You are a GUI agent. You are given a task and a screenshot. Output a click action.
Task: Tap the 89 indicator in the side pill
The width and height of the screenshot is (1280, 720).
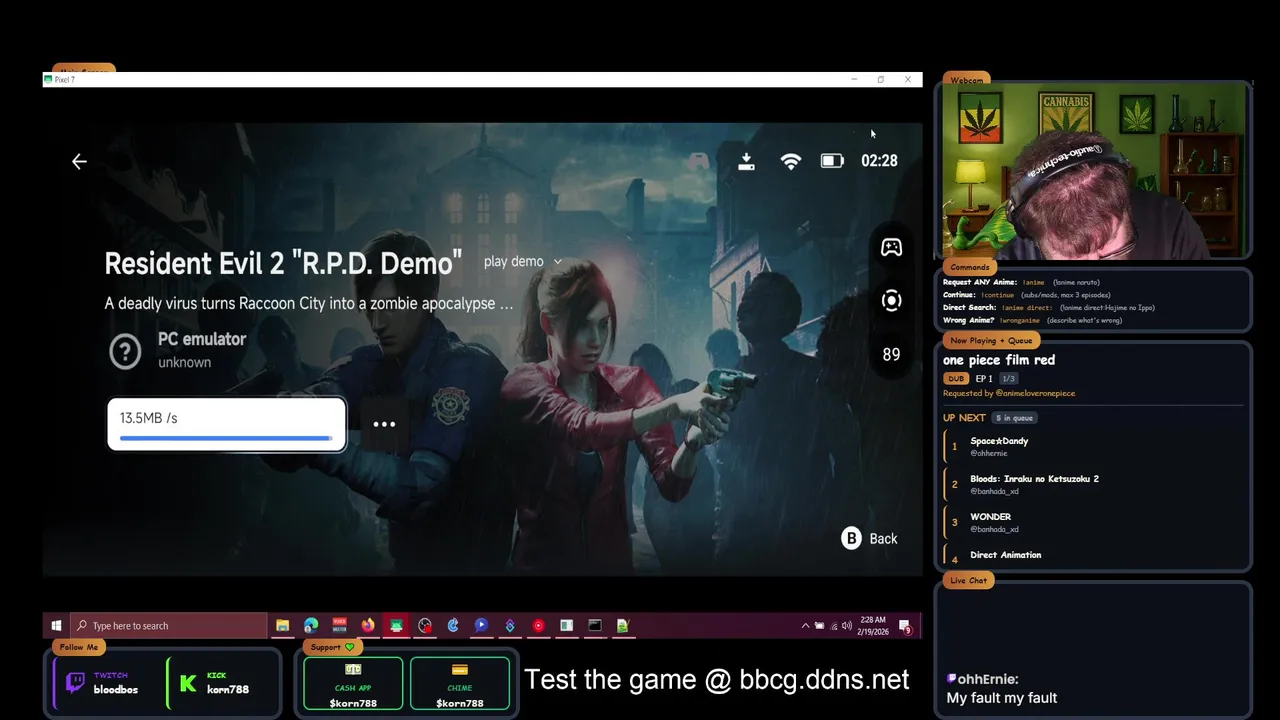coord(891,354)
